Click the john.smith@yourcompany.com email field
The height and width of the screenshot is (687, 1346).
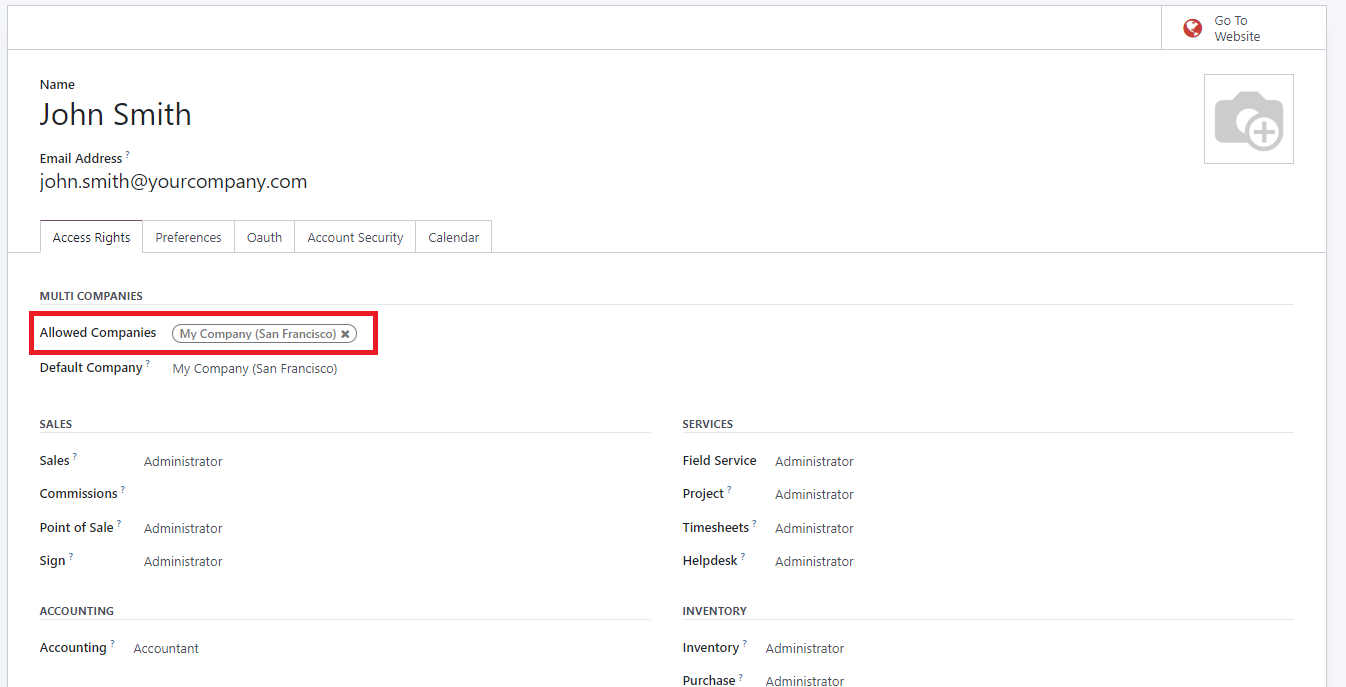(x=173, y=181)
